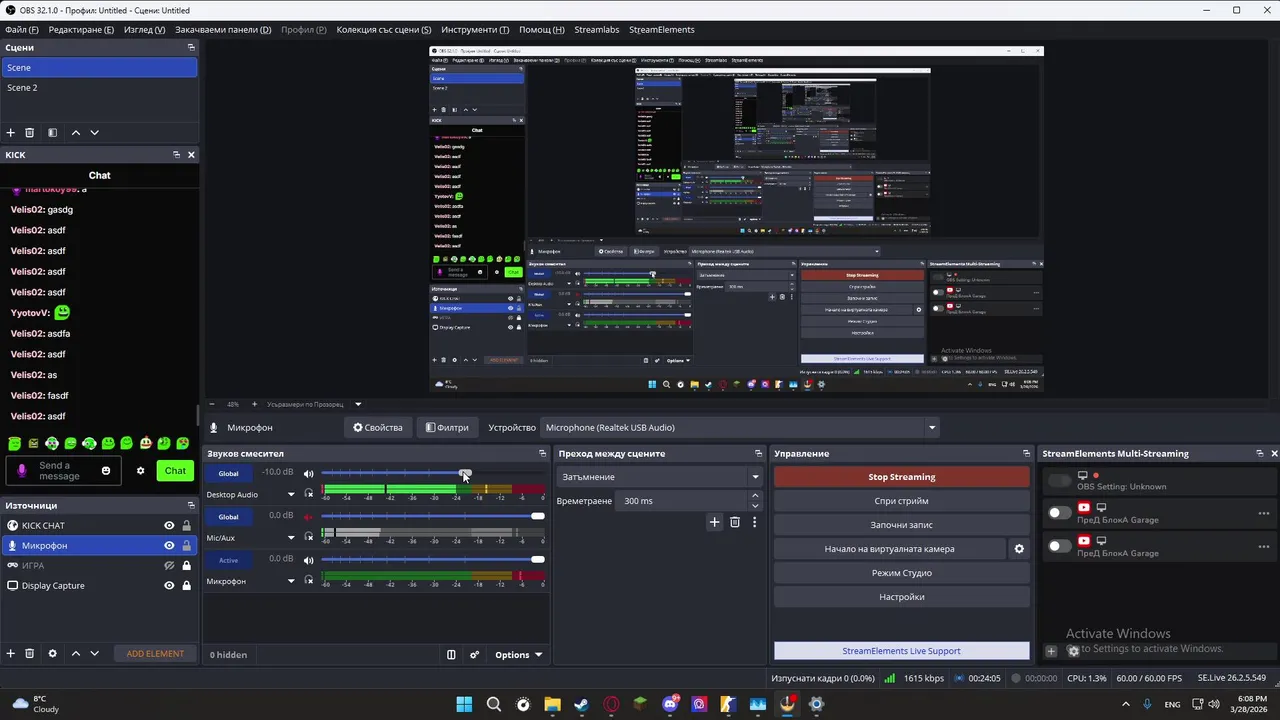
Task: Mute Микрофон channel speaker icon in mixer
Action: click(309, 559)
